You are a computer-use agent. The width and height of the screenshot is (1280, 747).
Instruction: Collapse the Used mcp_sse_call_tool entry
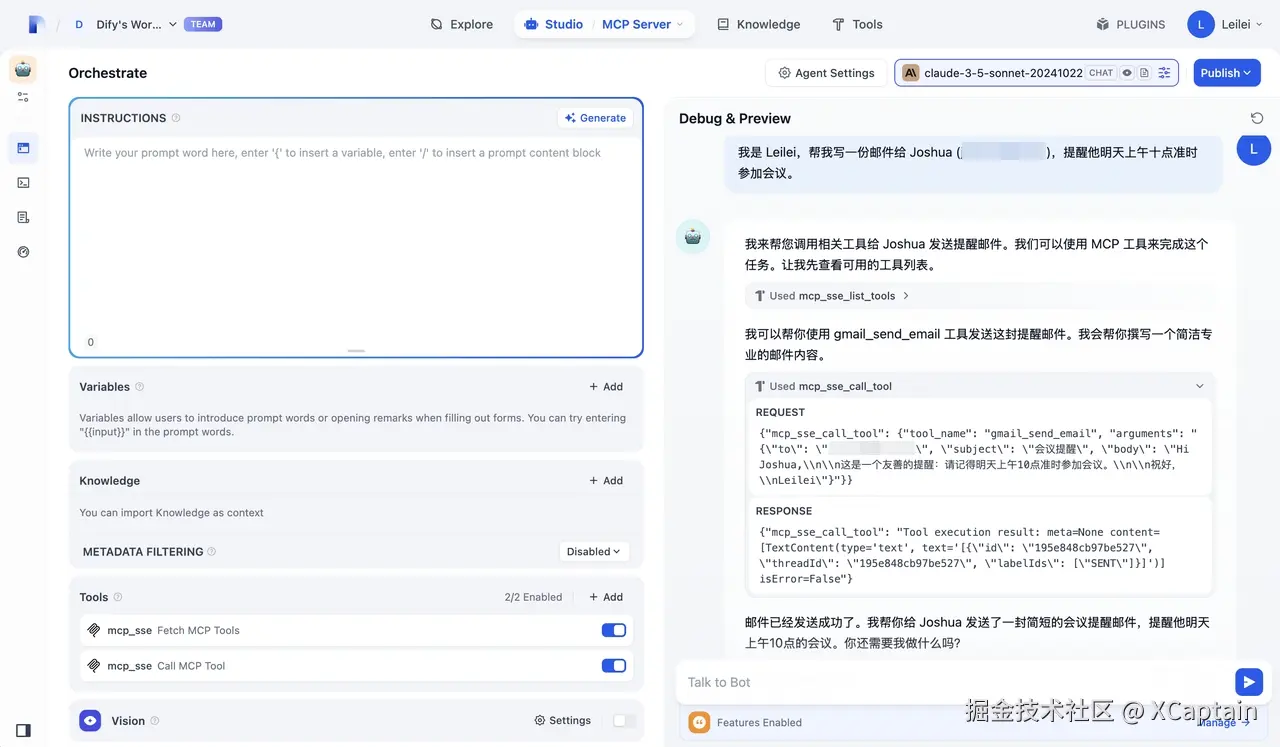980,386
